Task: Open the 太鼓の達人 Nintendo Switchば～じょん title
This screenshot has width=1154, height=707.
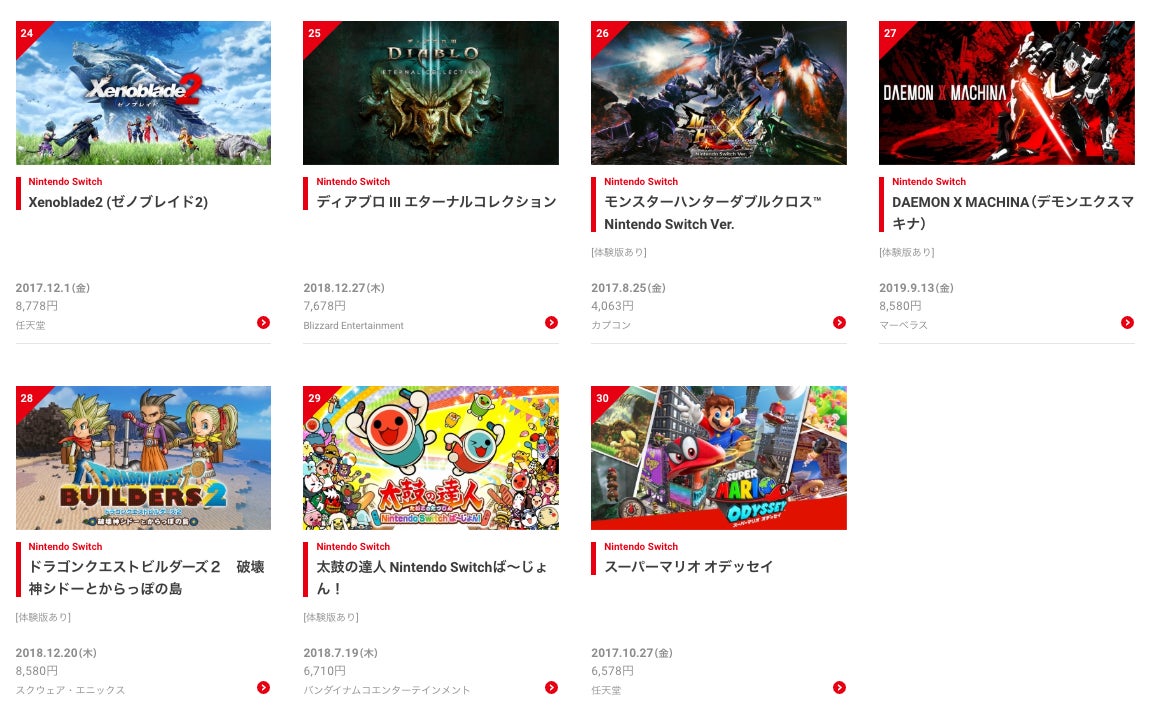Action: 432,578
